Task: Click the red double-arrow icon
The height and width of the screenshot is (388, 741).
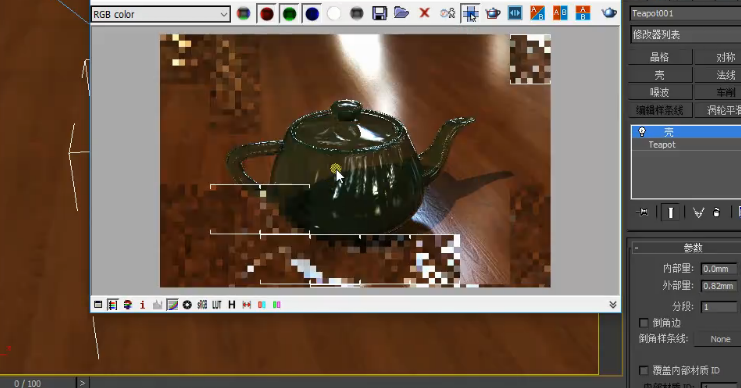Action: [247, 305]
